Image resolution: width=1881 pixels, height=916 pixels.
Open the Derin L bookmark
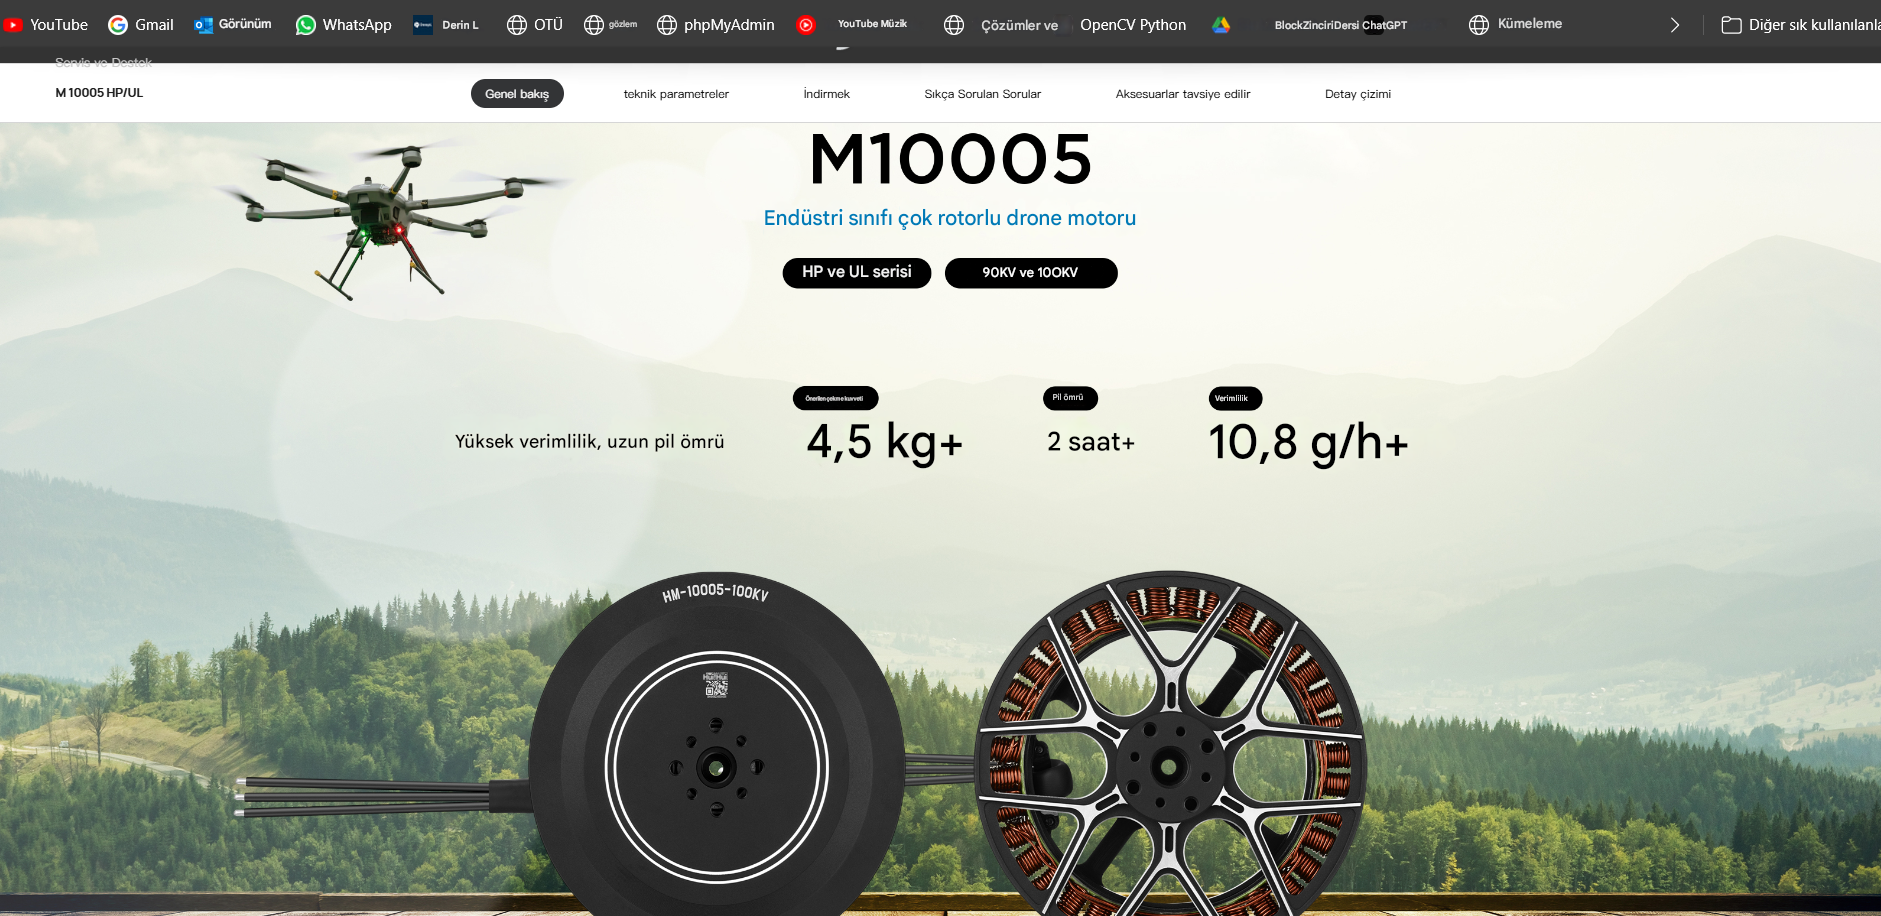pyautogui.click(x=446, y=24)
